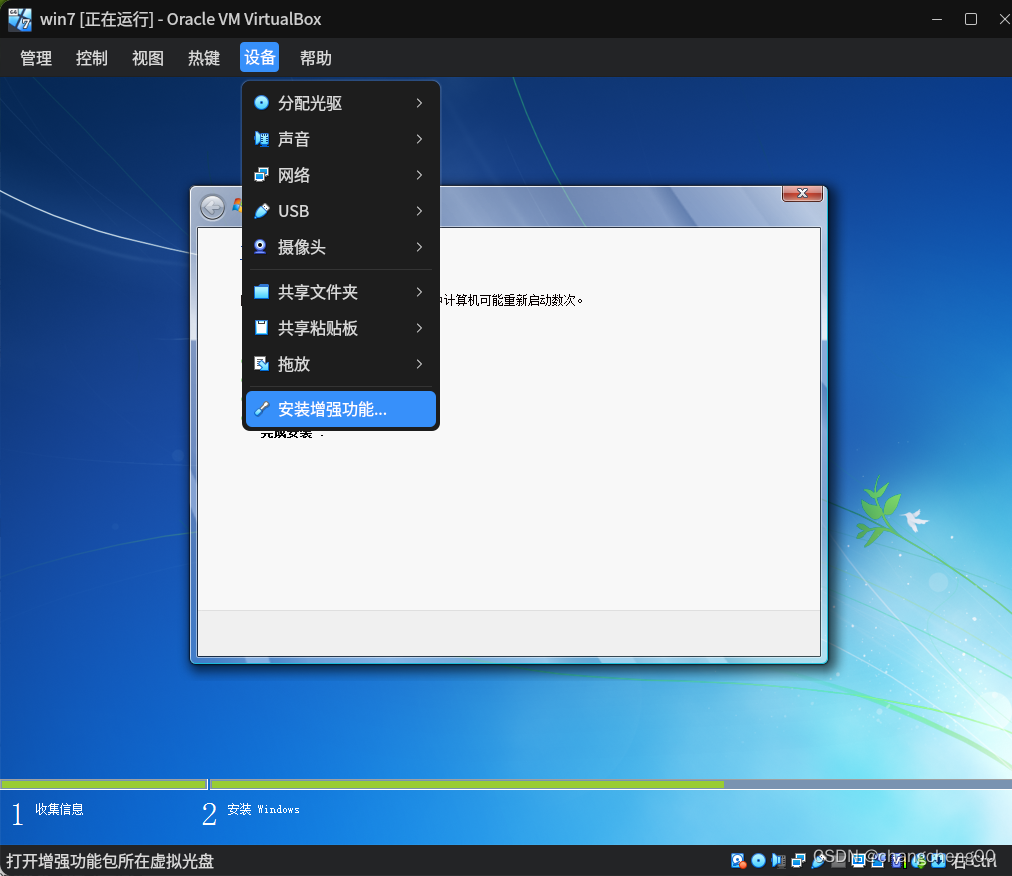Open the 热键 menu
Screen dimensions: 1012x876
click(204, 58)
